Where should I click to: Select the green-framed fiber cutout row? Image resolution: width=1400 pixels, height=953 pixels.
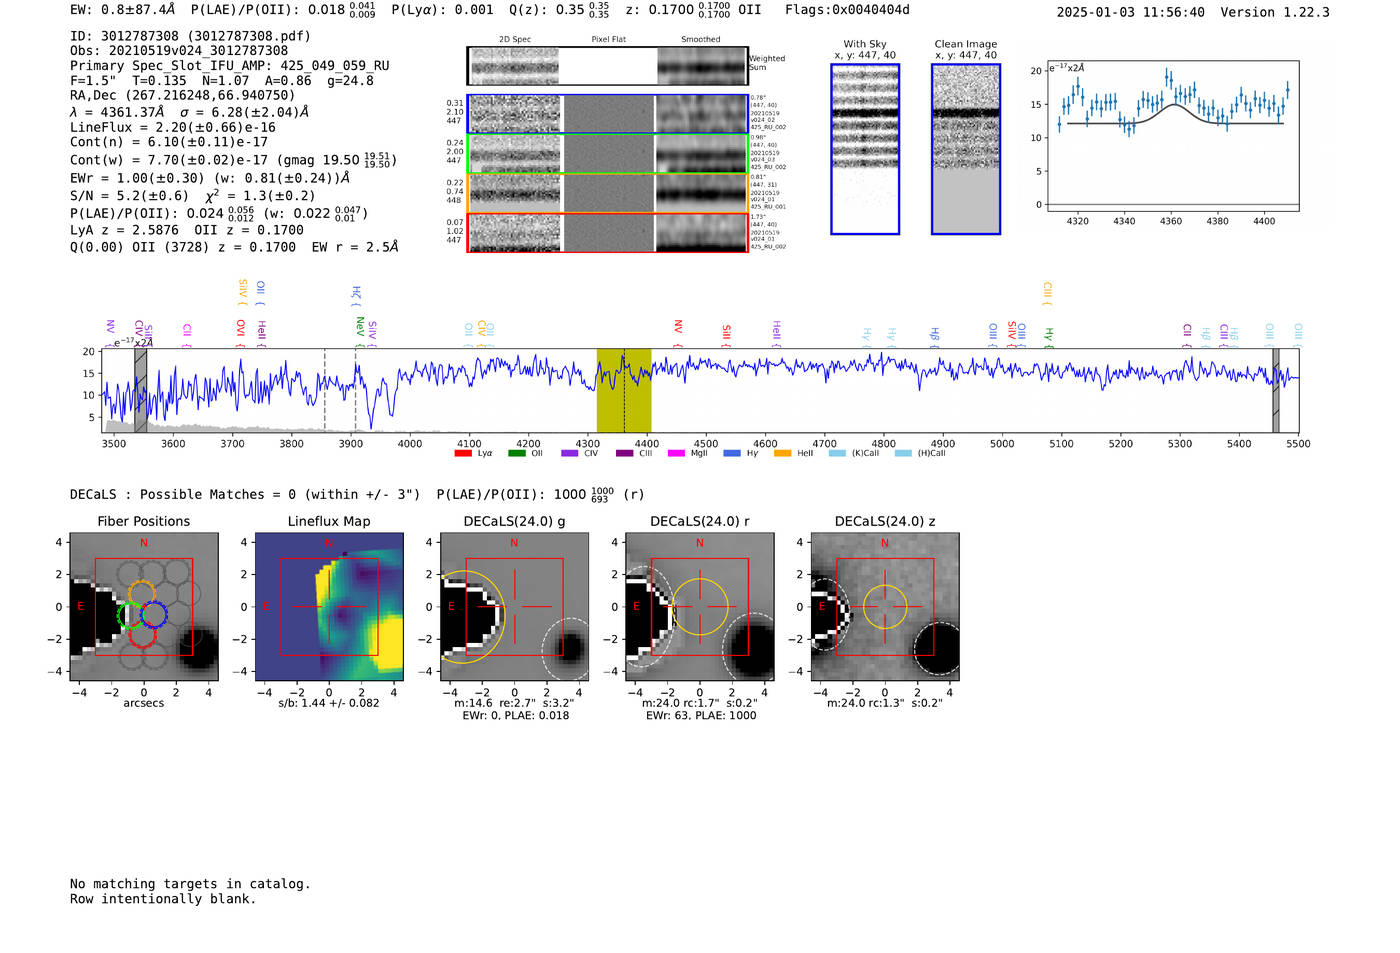pos(607,154)
